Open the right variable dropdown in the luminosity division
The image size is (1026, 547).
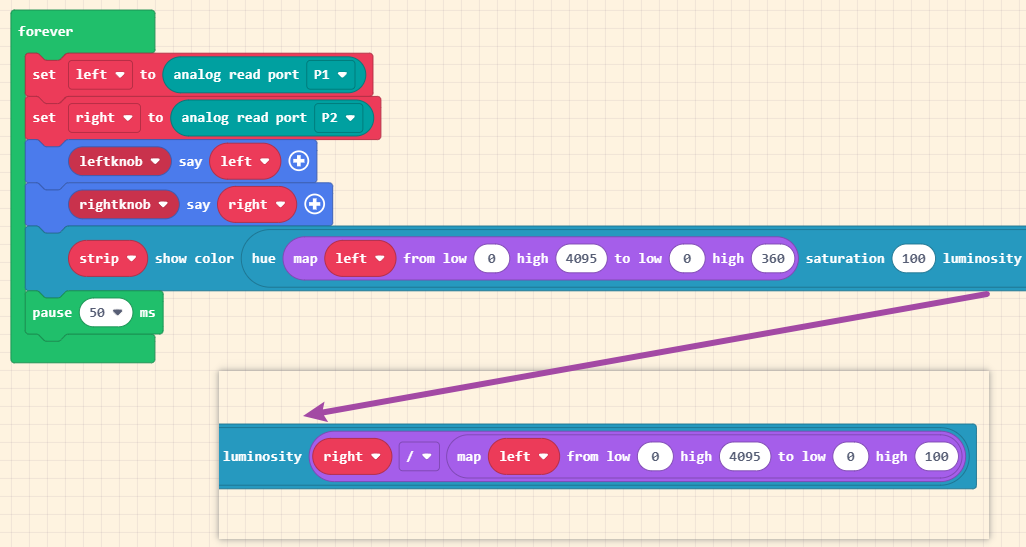pos(352,456)
